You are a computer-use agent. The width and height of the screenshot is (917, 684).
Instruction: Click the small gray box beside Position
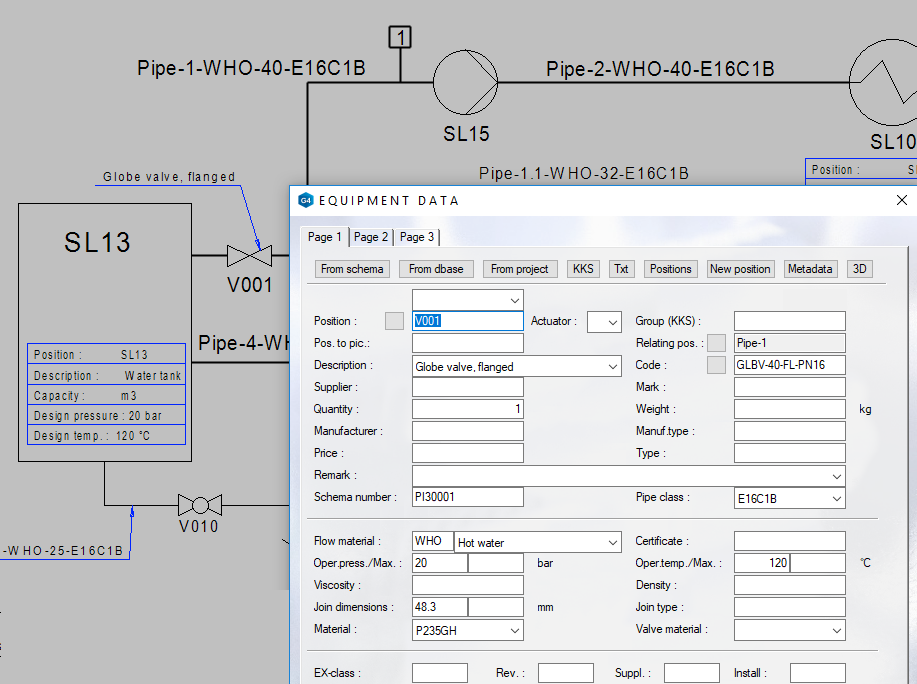(395, 321)
